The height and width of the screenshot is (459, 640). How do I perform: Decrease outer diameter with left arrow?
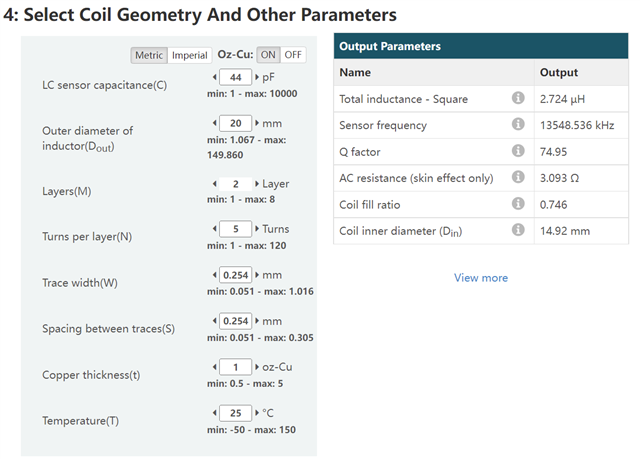(x=214, y=123)
